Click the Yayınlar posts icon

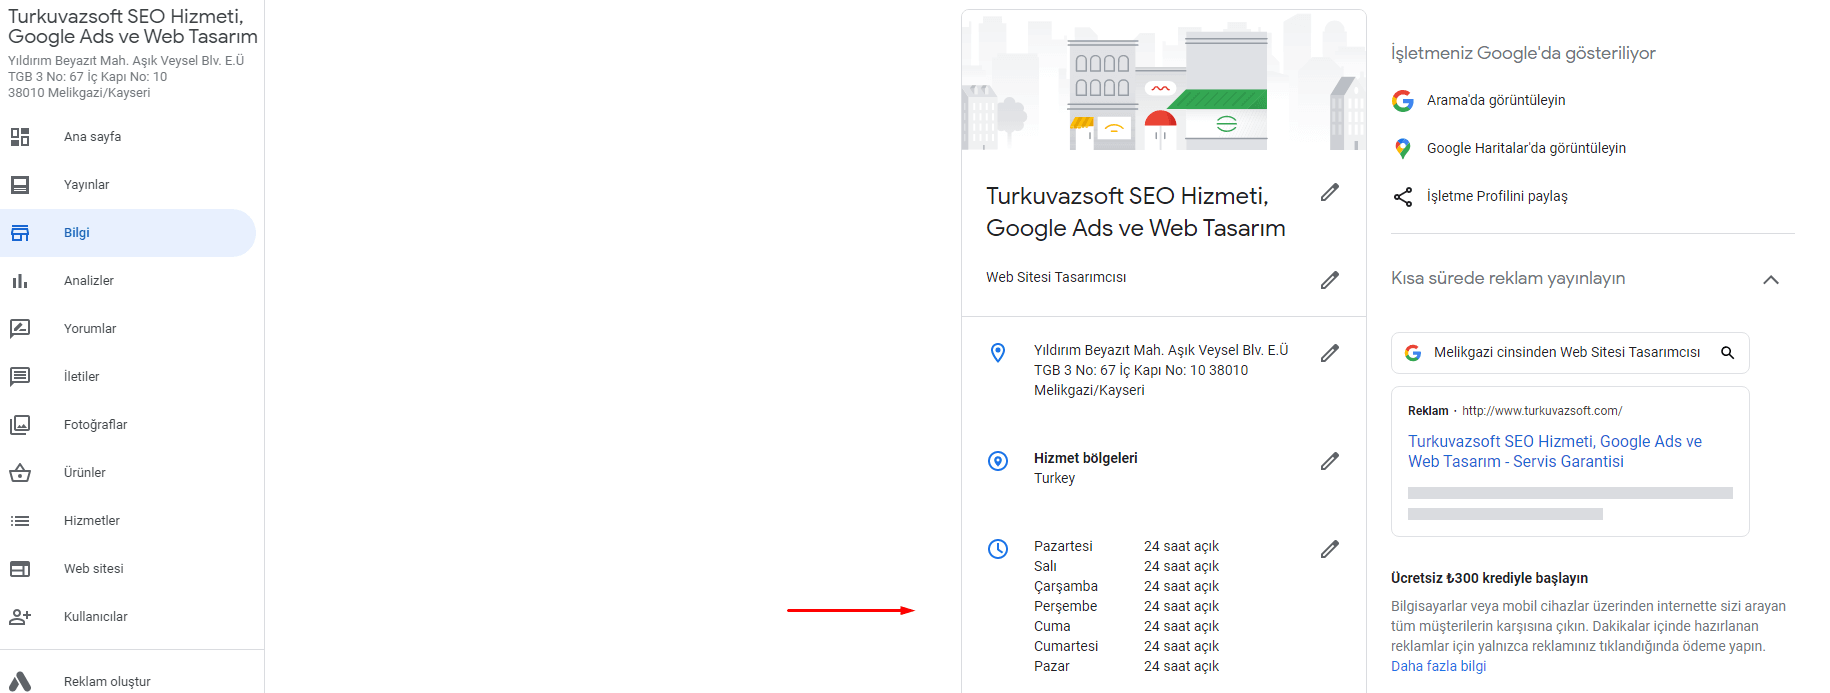click(20, 185)
